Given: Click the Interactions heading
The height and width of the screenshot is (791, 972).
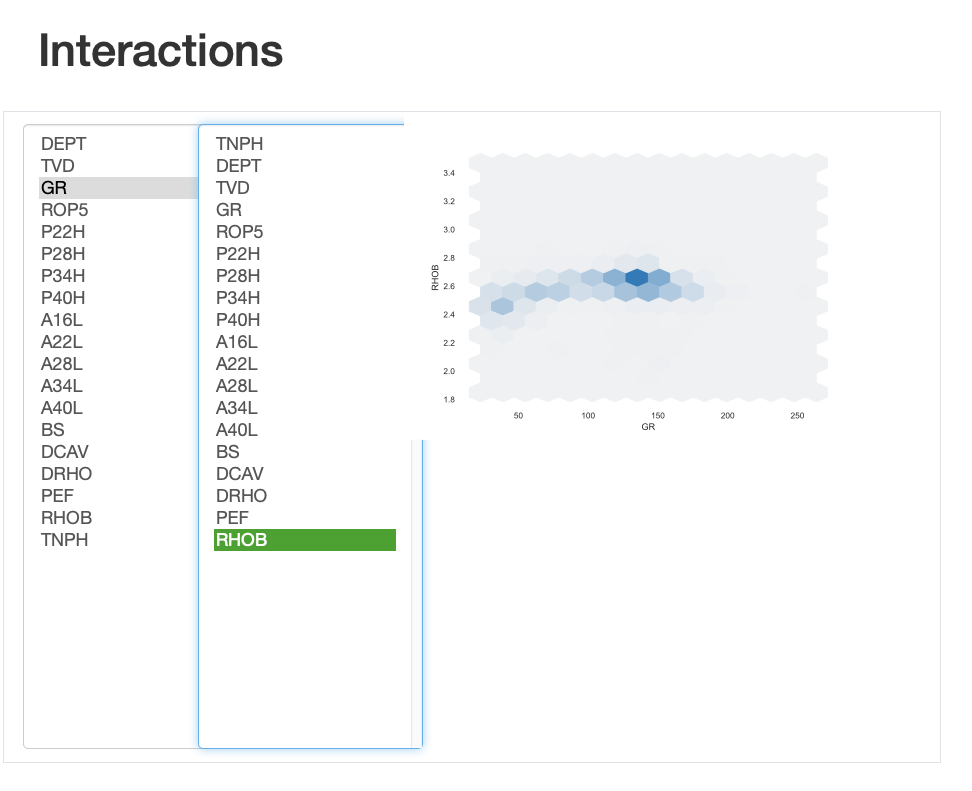Looking at the screenshot, I should 160,51.
